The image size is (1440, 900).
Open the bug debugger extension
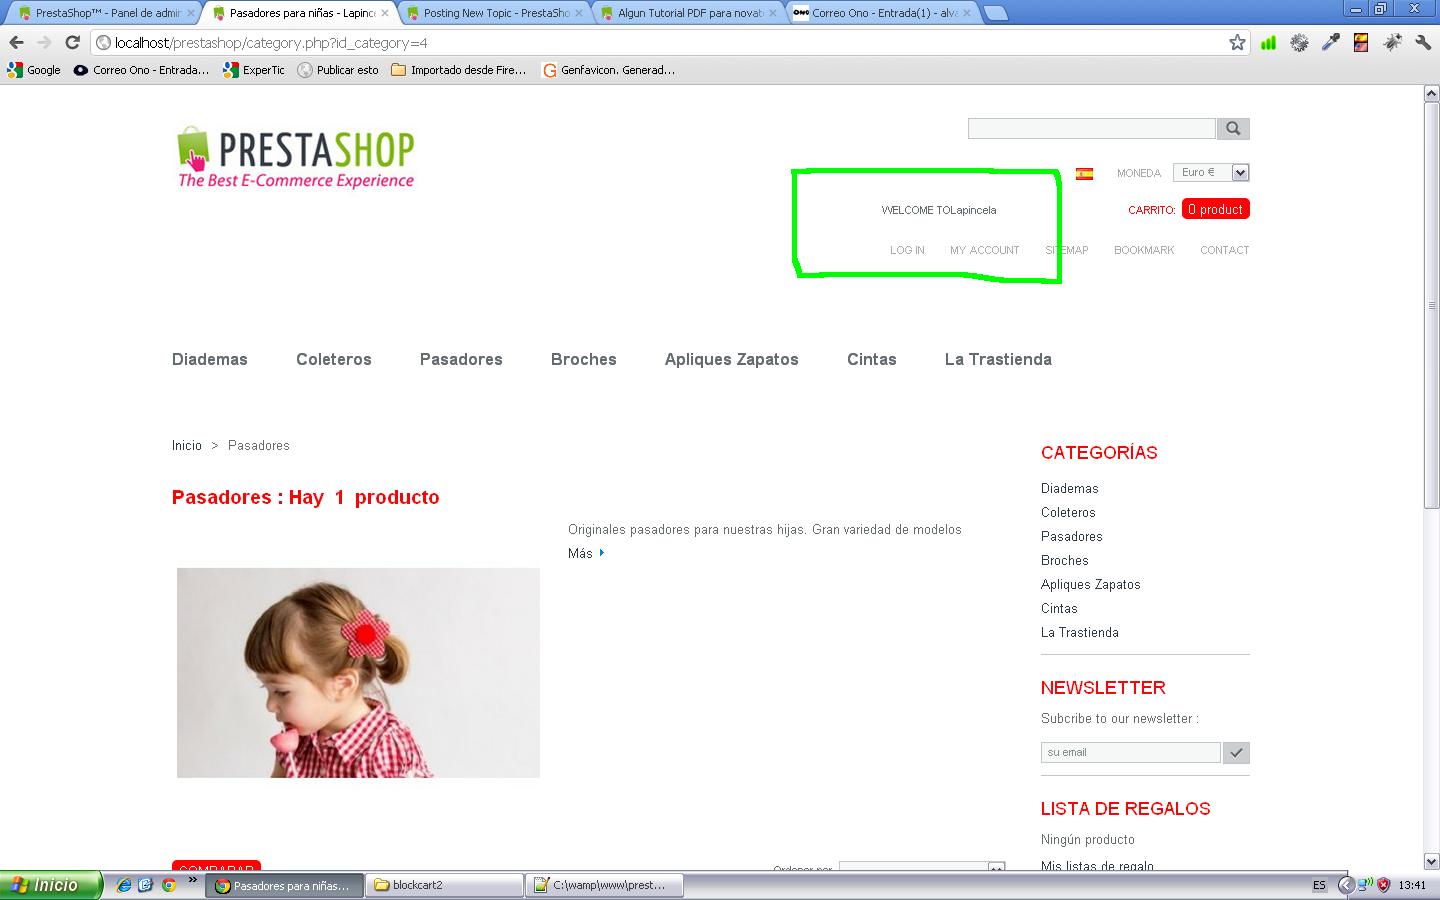[x=1392, y=42]
